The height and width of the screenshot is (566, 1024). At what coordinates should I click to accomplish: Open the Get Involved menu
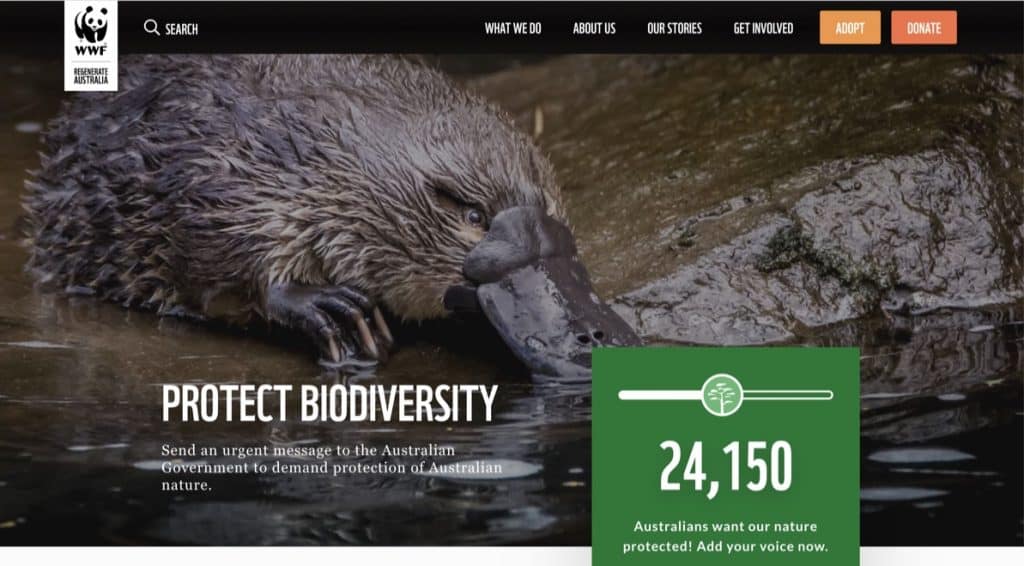(x=763, y=28)
